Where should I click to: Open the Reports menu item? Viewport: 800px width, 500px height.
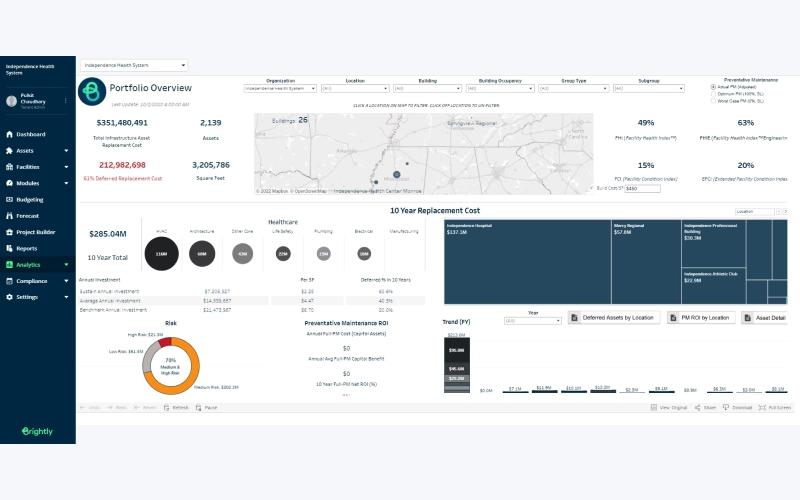[x=38, y=248]
